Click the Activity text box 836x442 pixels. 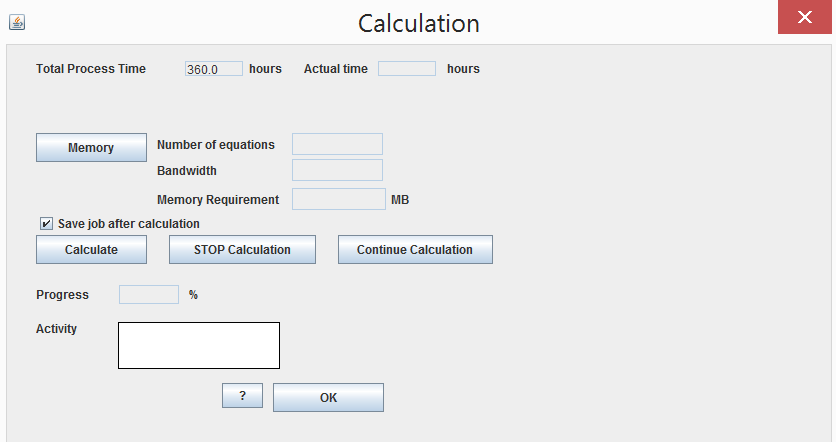199,345
